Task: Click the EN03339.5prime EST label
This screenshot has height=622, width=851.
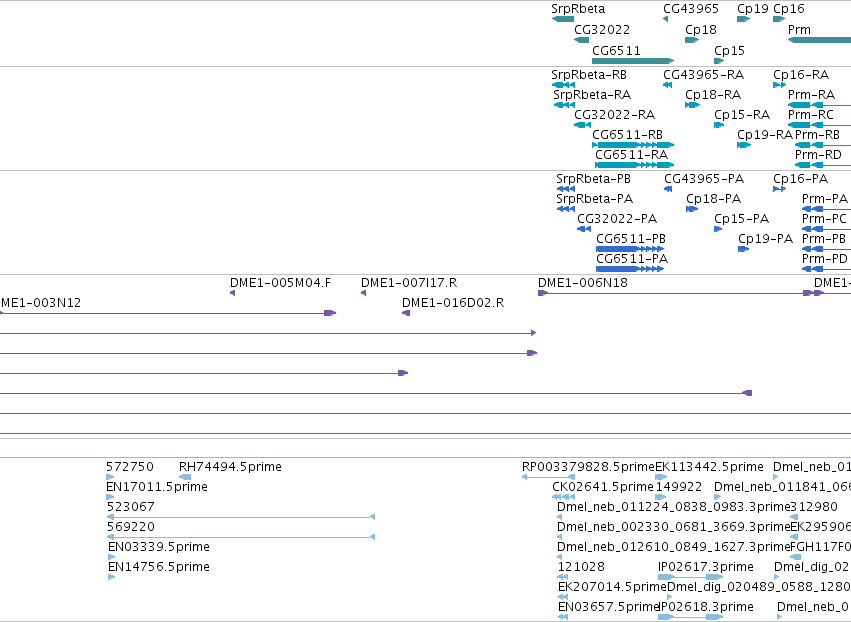Action: coord(158,547)
